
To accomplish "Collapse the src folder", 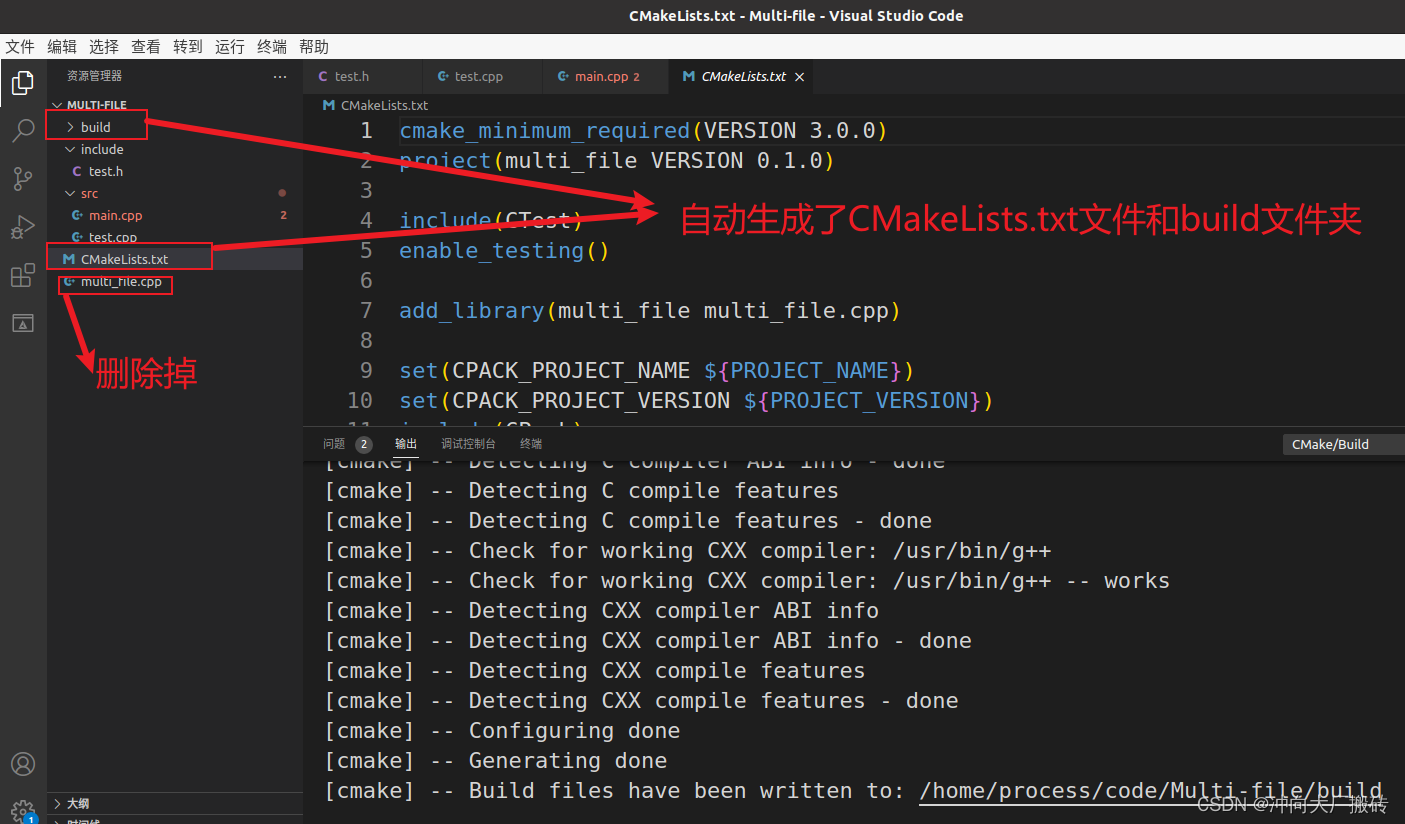I will [70, 194].
